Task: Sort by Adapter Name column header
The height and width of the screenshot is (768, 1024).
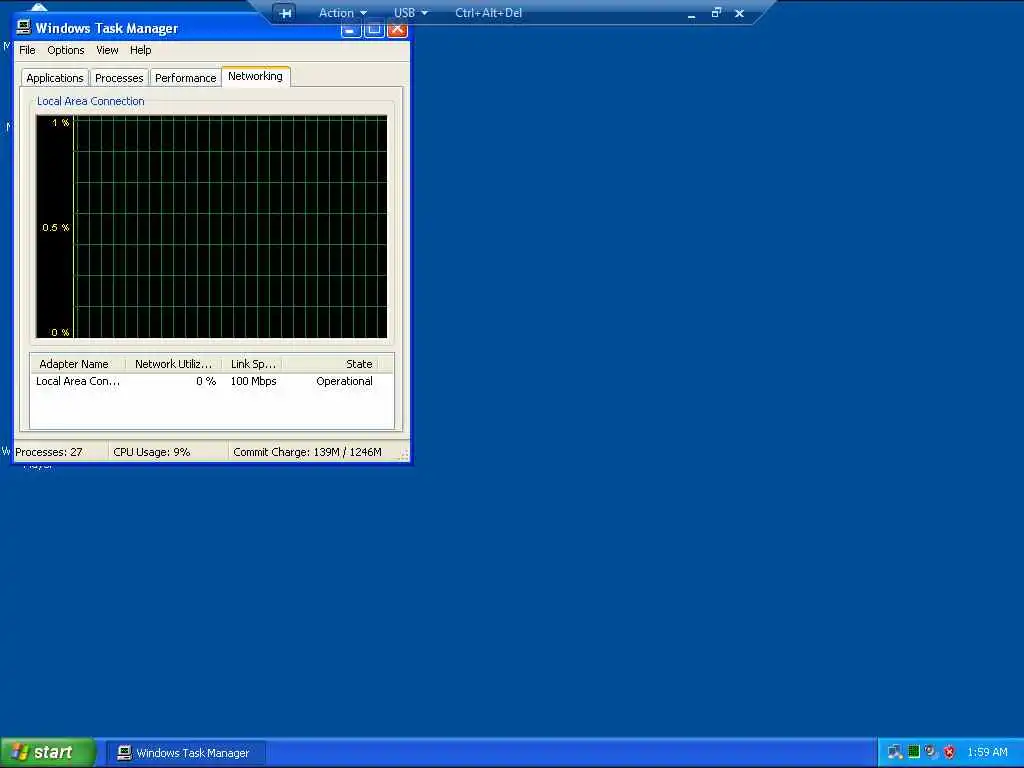Action: click(78, 364)
